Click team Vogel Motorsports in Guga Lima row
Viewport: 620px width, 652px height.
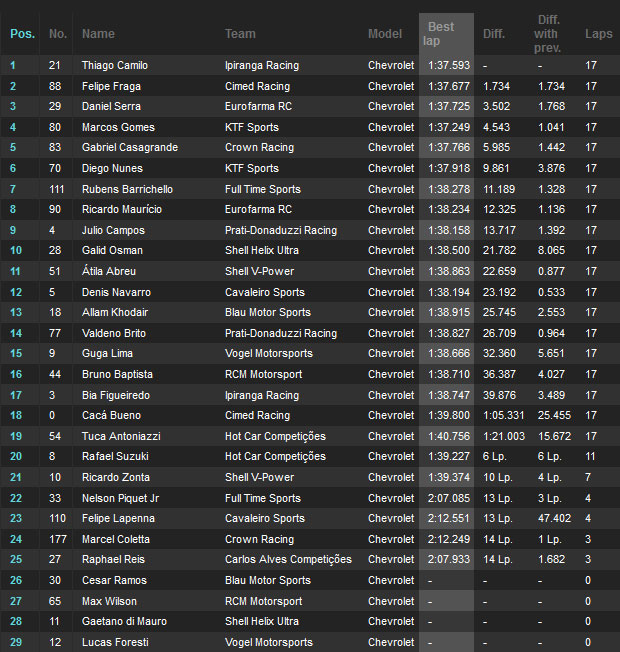[x=269, y=353]
